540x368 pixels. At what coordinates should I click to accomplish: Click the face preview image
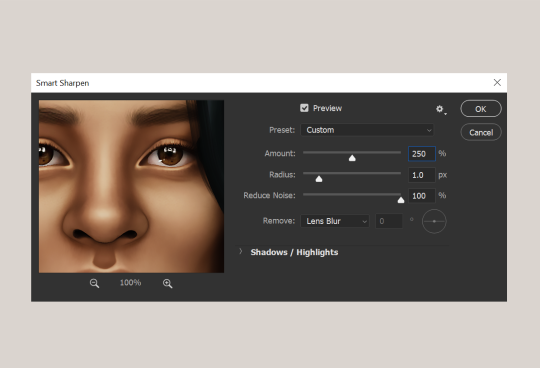coord(132,187)
